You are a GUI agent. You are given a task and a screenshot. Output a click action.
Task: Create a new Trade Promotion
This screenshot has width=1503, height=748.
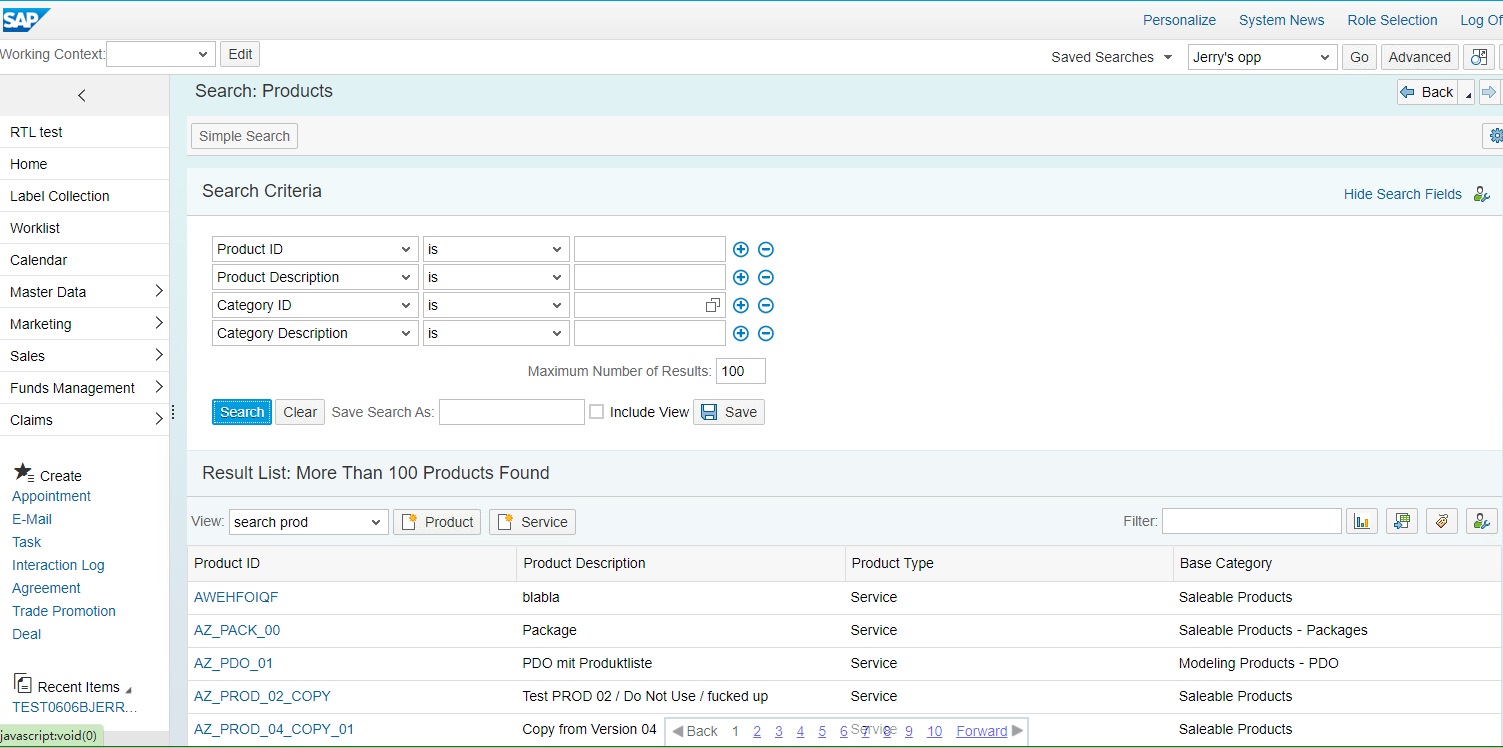click(64, 611)
